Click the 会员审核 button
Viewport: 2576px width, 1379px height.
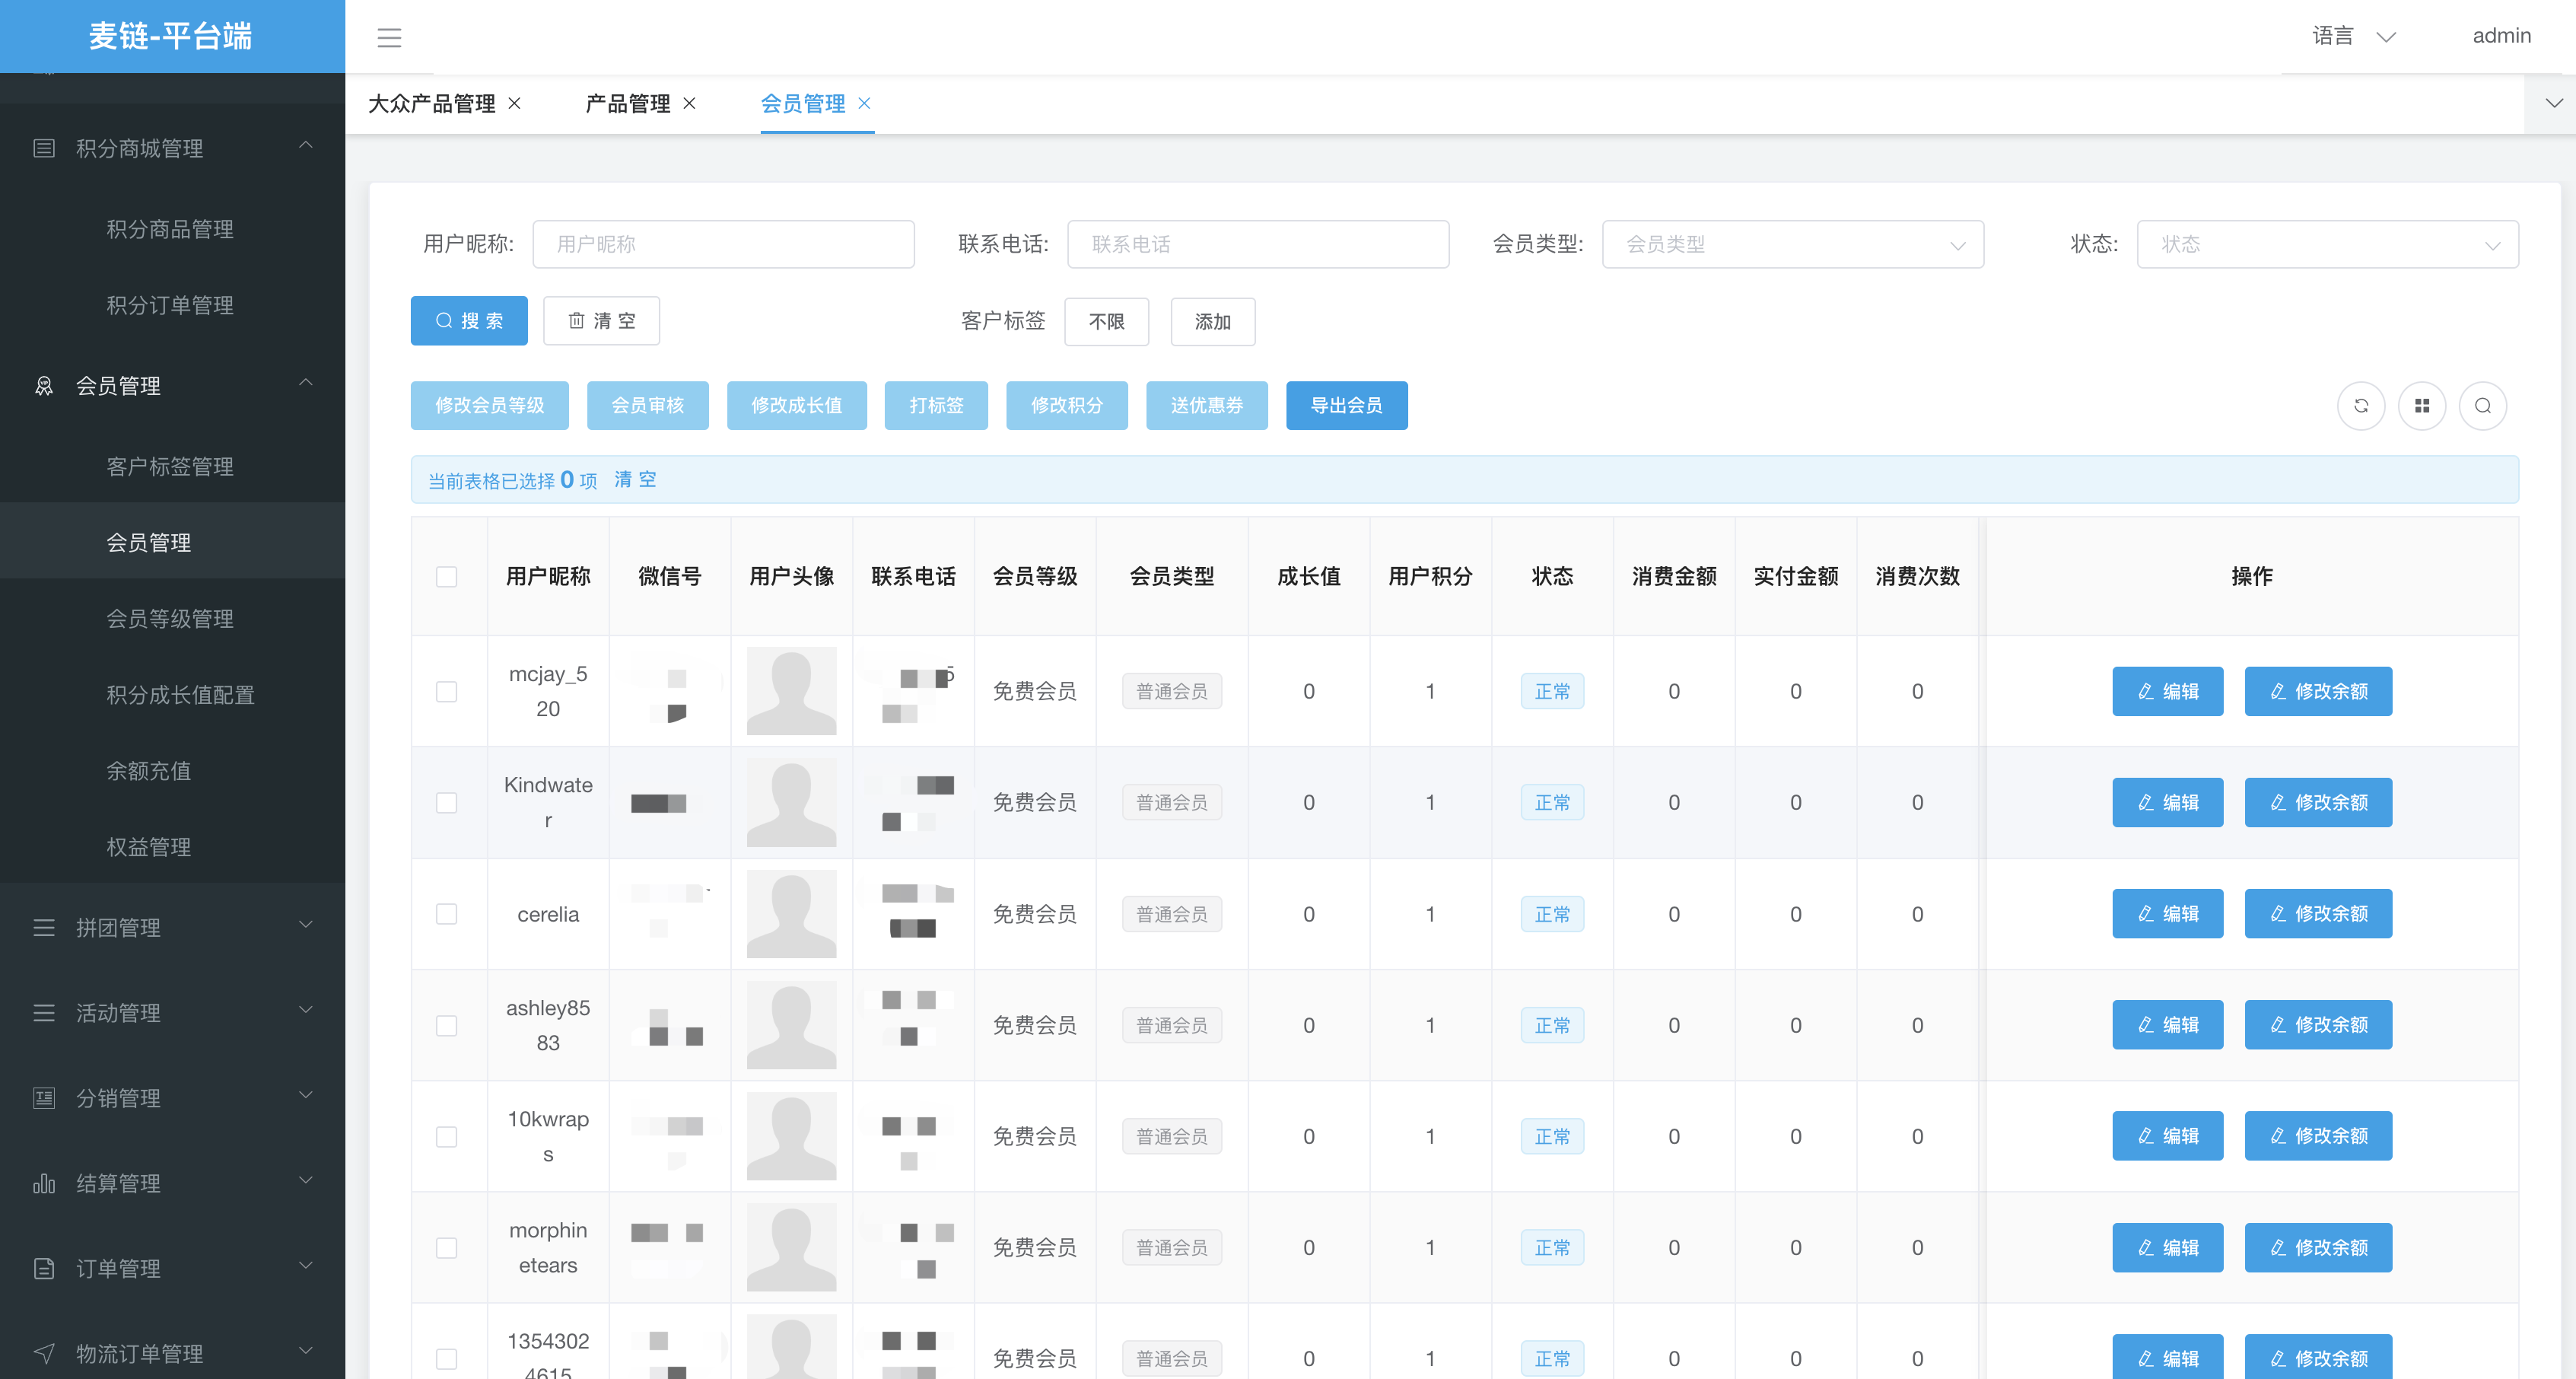[x=647, y=405]
